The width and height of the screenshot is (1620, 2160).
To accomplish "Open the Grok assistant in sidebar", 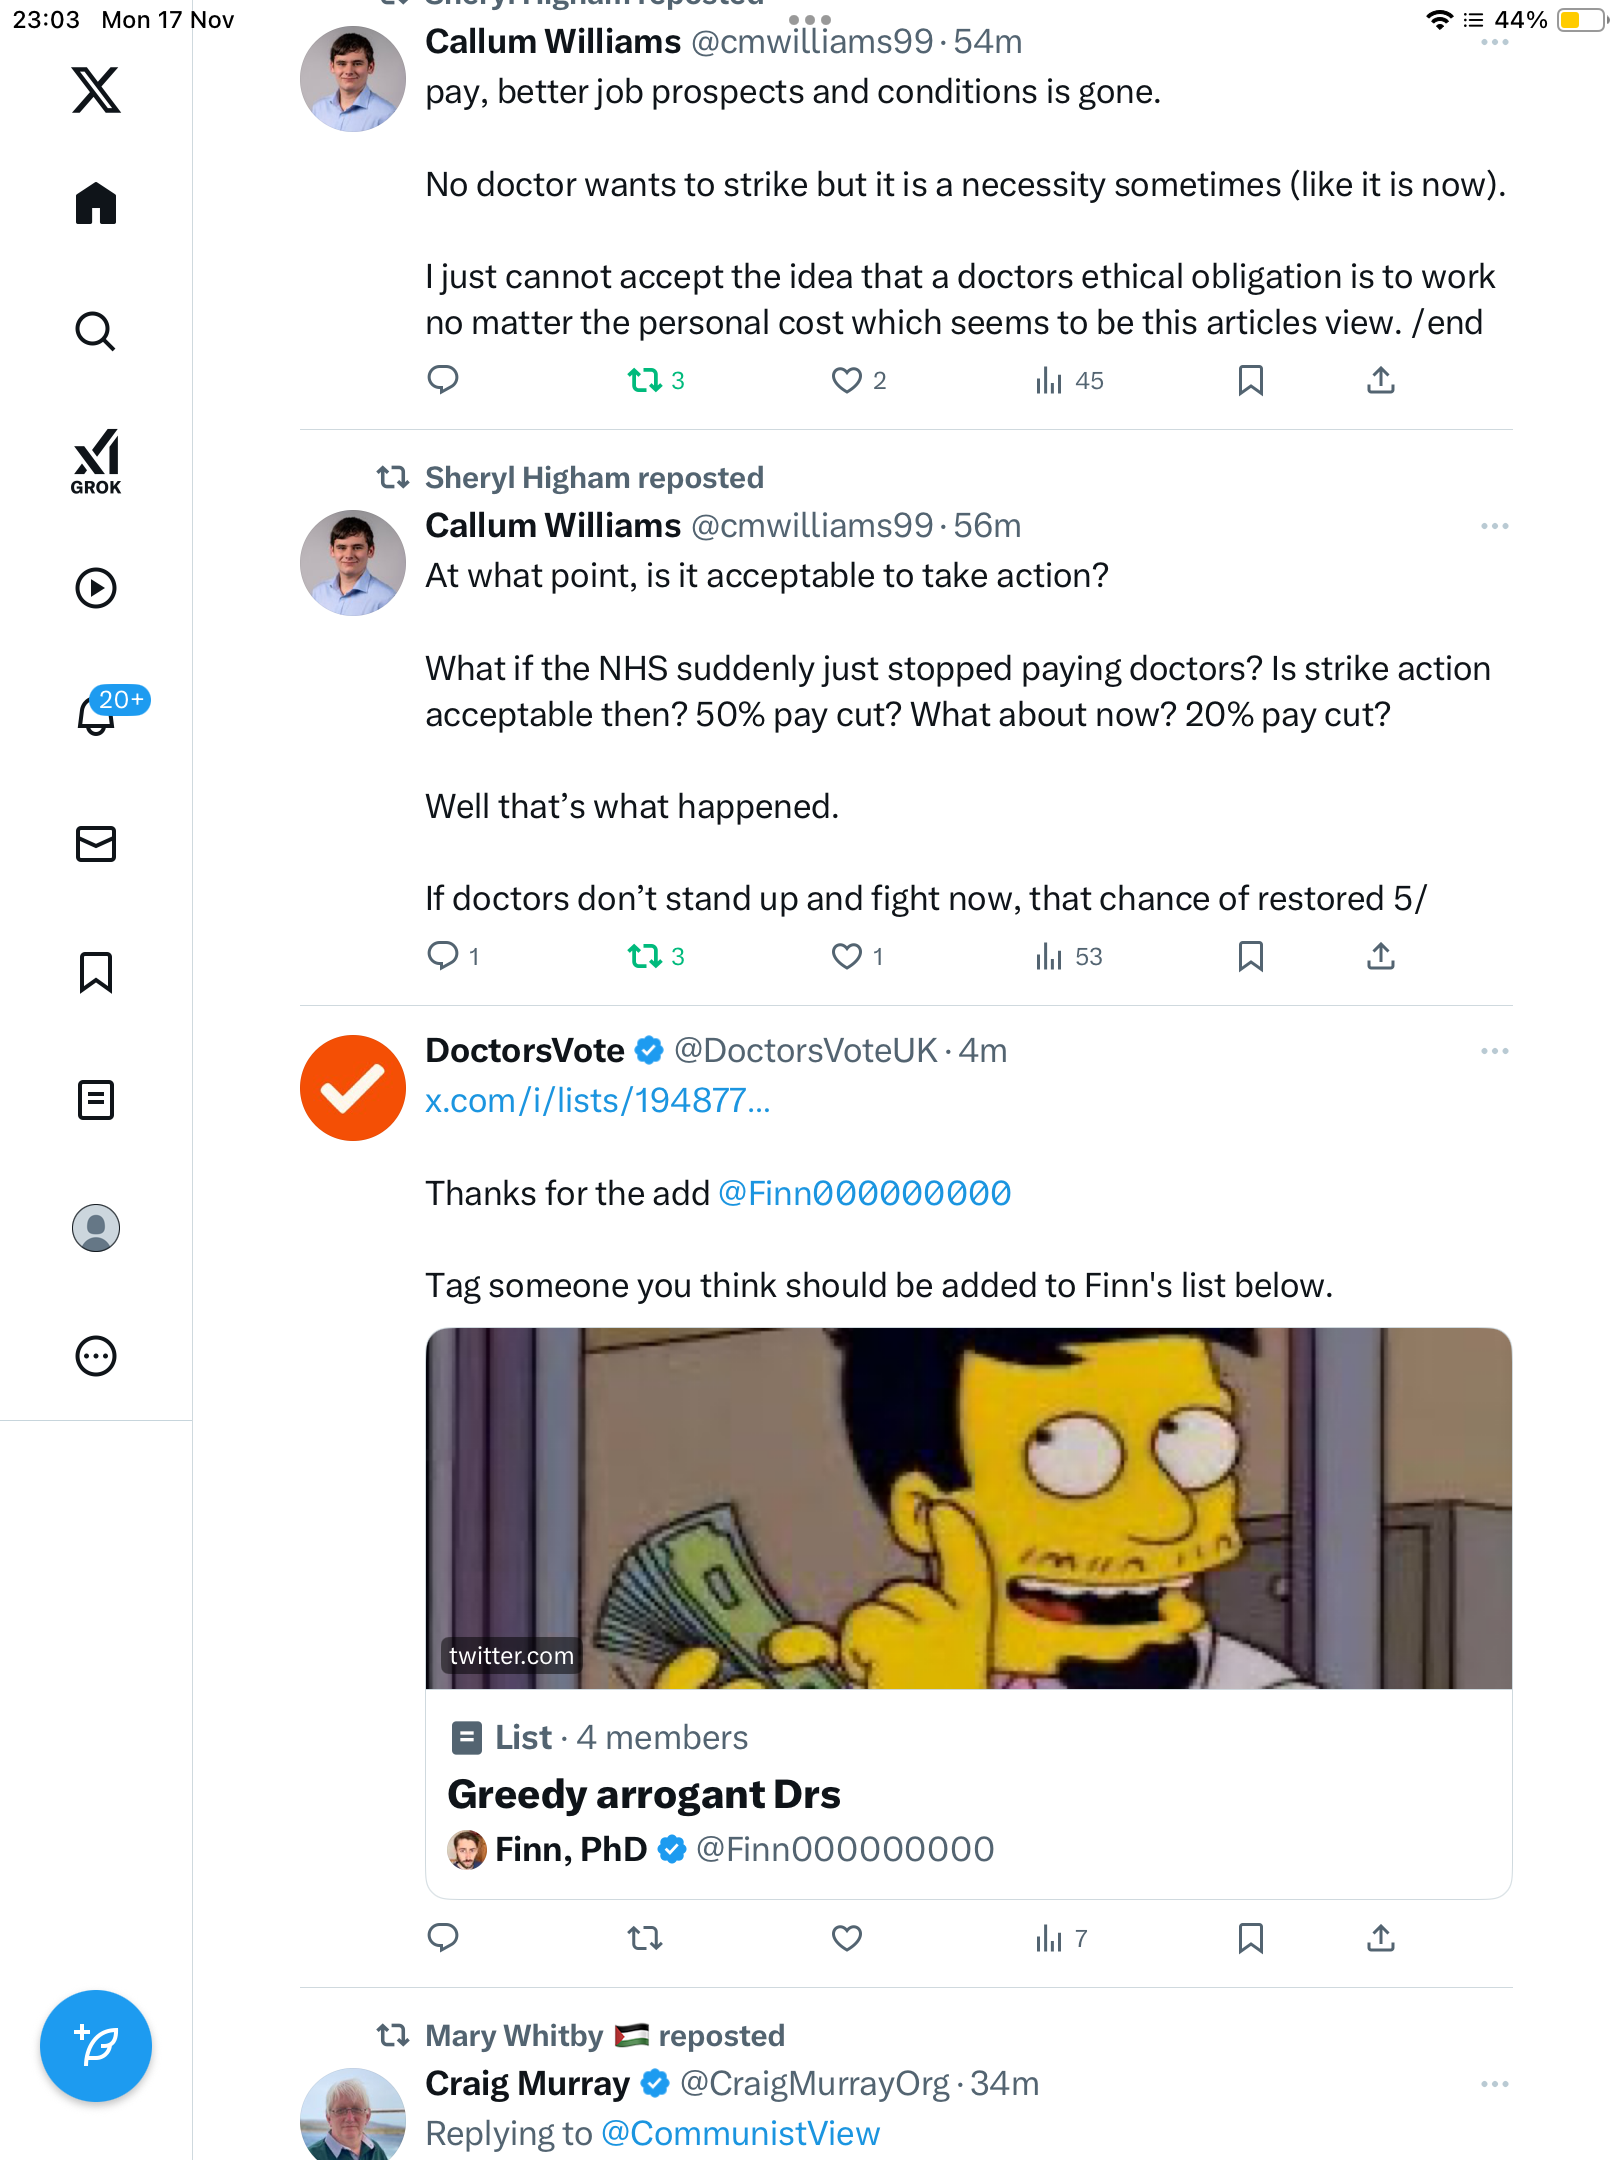I will [x=96, y=462].
